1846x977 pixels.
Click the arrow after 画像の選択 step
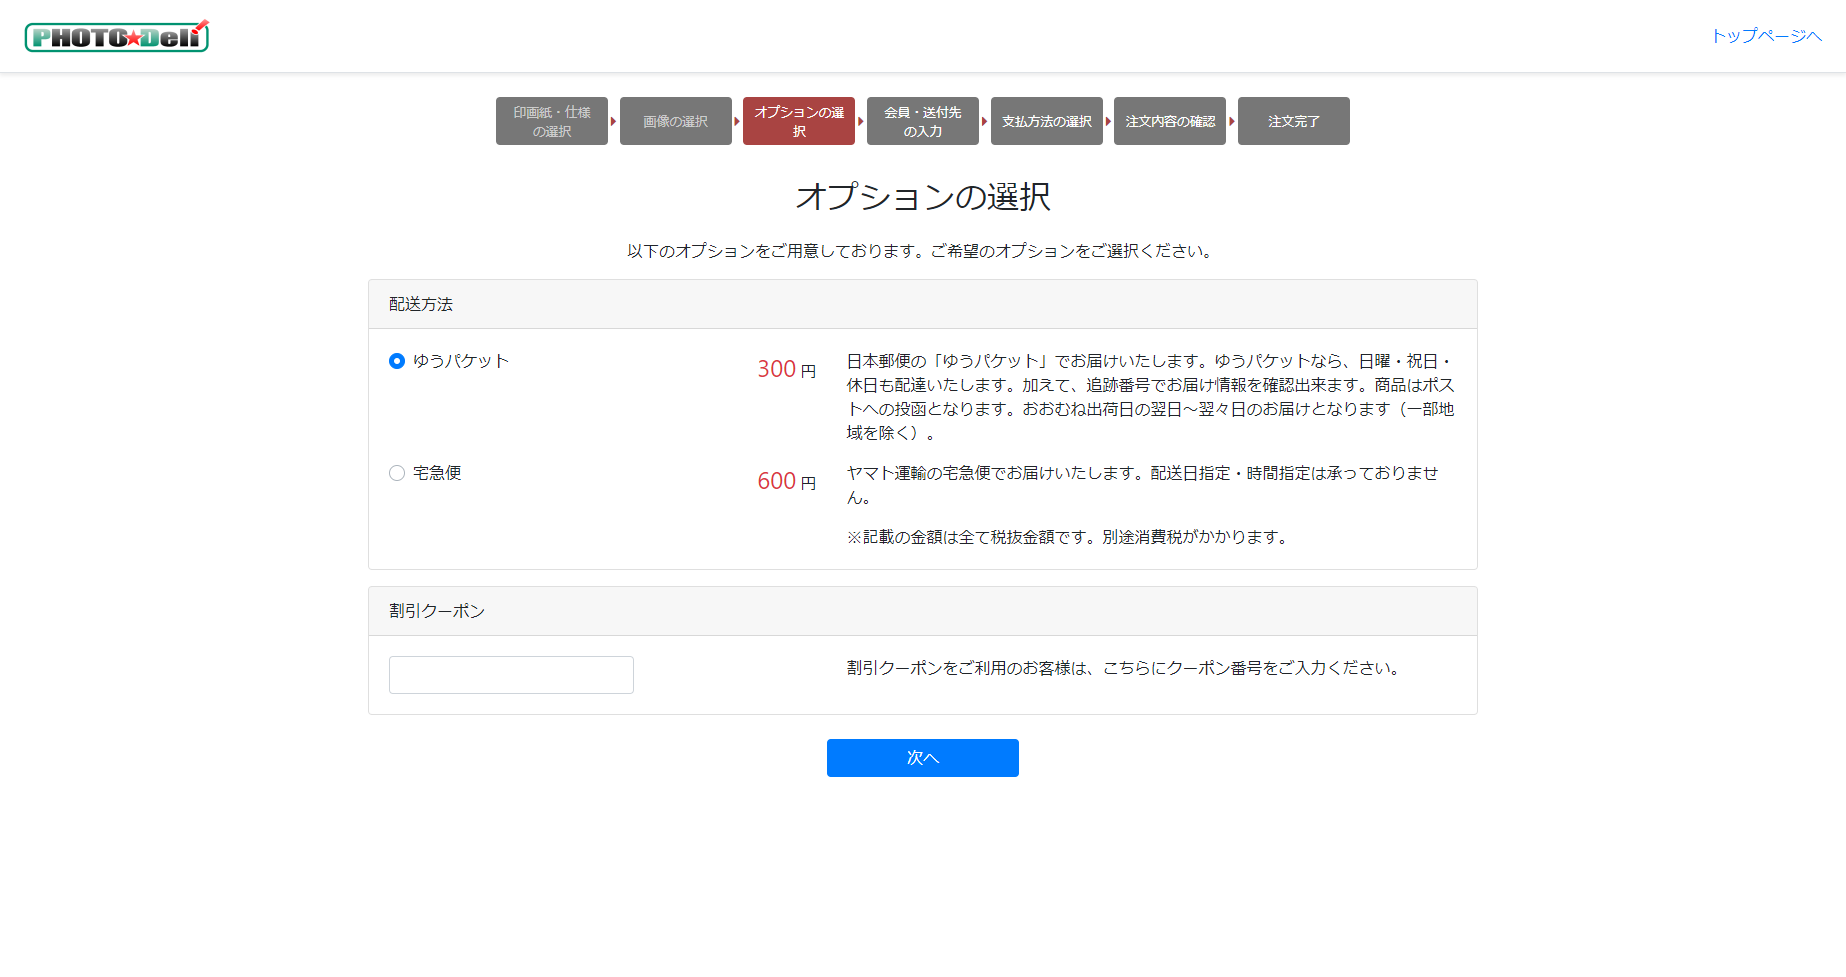(737, 121)
